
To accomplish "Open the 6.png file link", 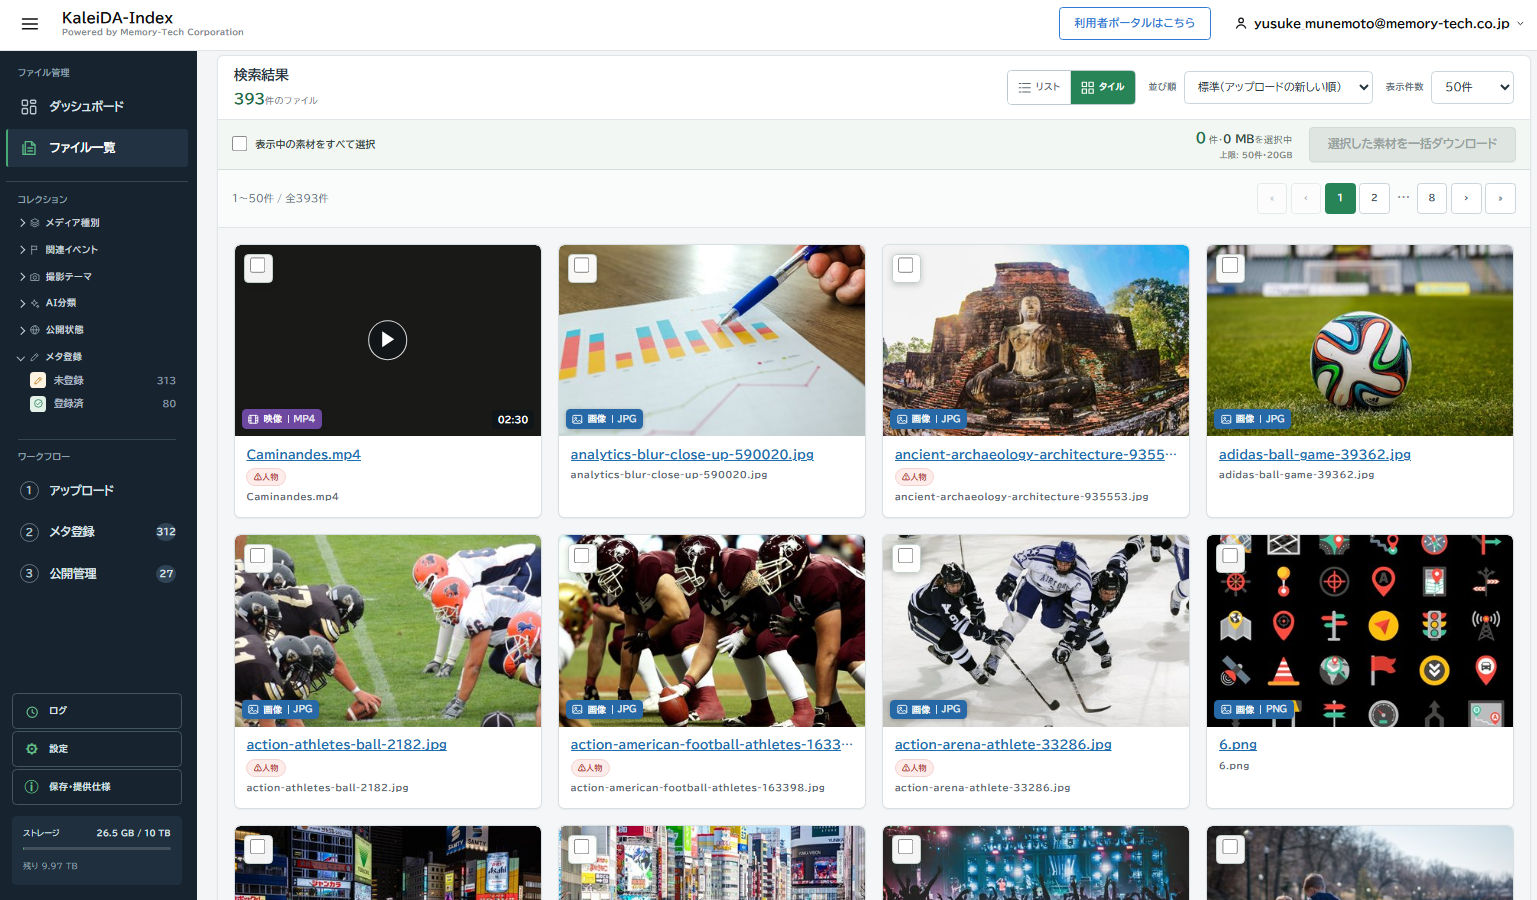I will (x=1238, y=744).
